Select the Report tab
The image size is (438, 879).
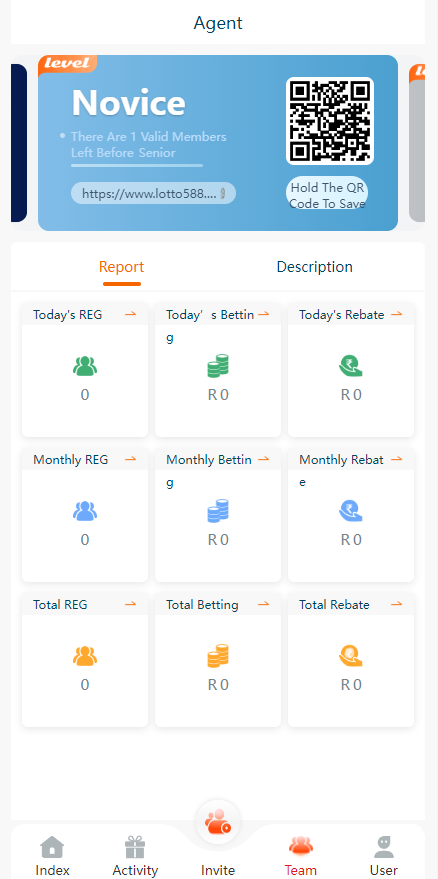122,267
